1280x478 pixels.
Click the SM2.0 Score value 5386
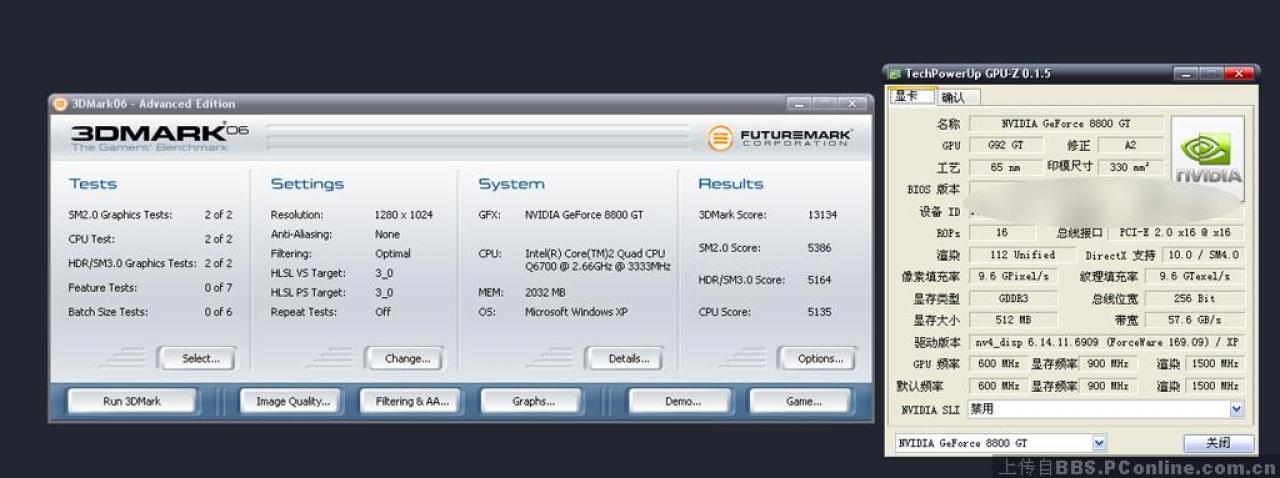(819, 248)
